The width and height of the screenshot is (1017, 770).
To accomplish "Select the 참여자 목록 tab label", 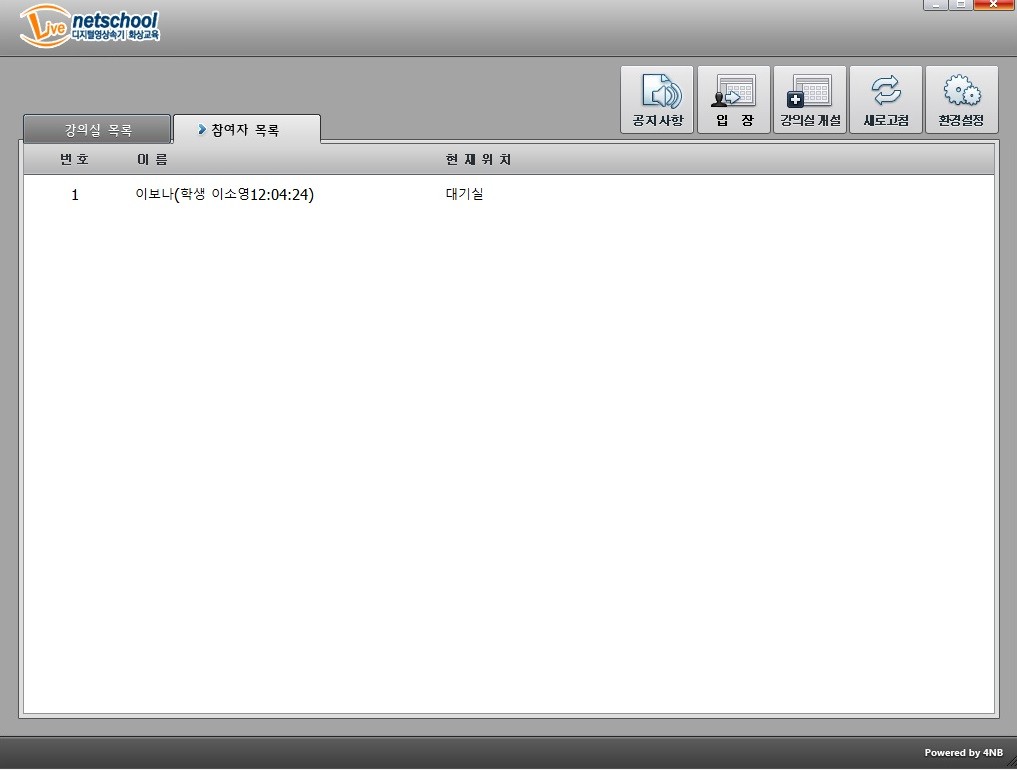I will click(x=246, y=130).
